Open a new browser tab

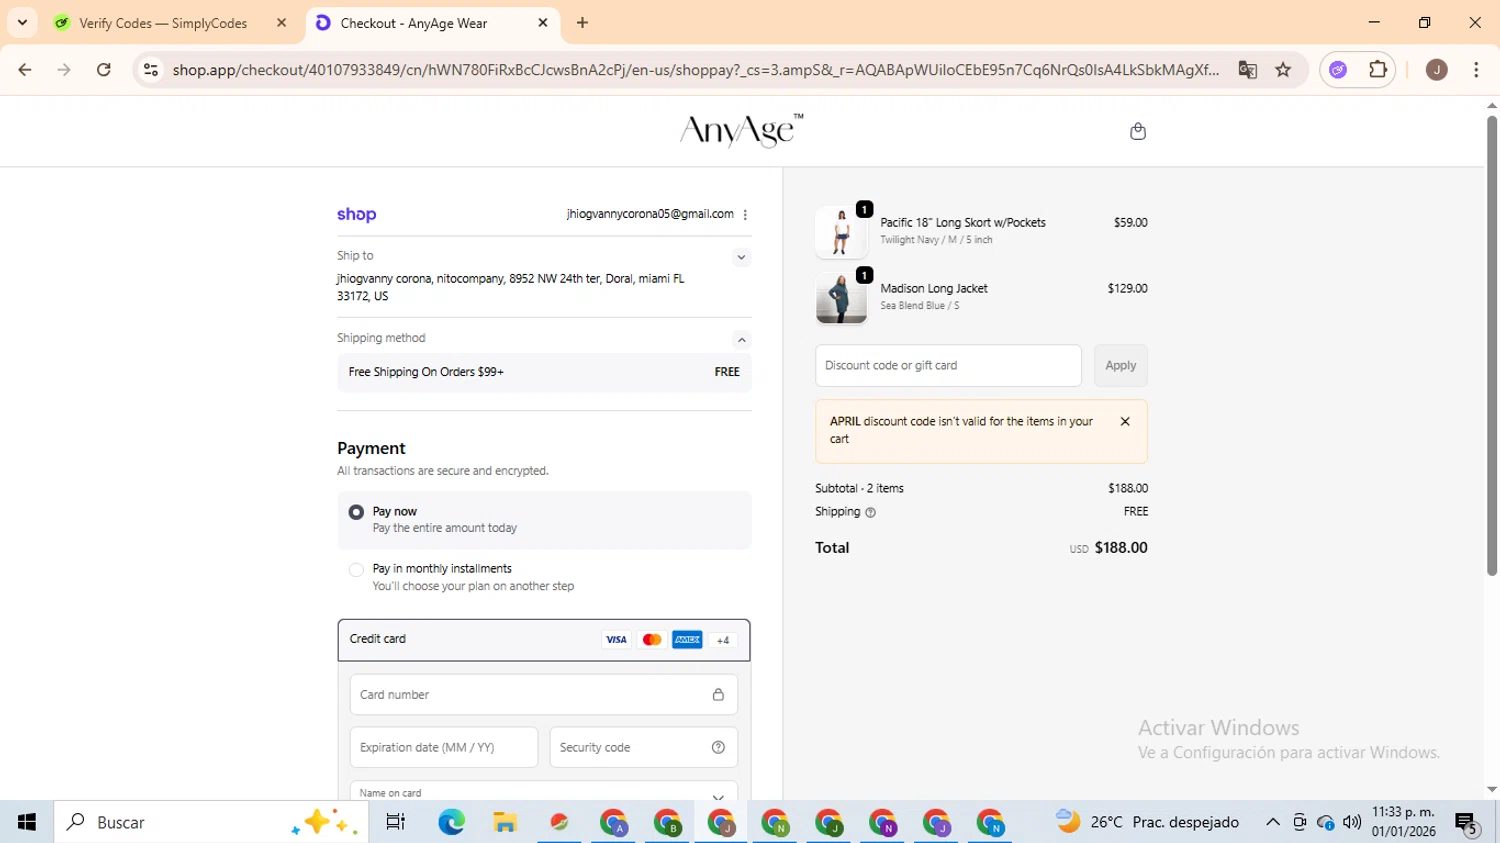[583, 23]
